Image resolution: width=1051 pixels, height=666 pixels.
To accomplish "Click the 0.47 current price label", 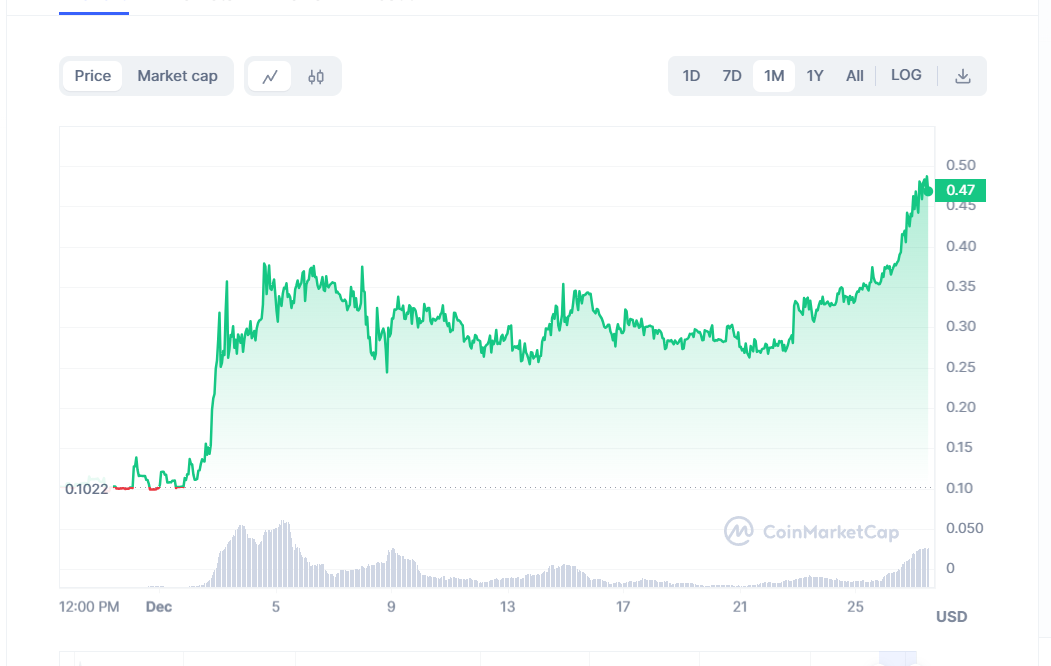I will point(960,190).
